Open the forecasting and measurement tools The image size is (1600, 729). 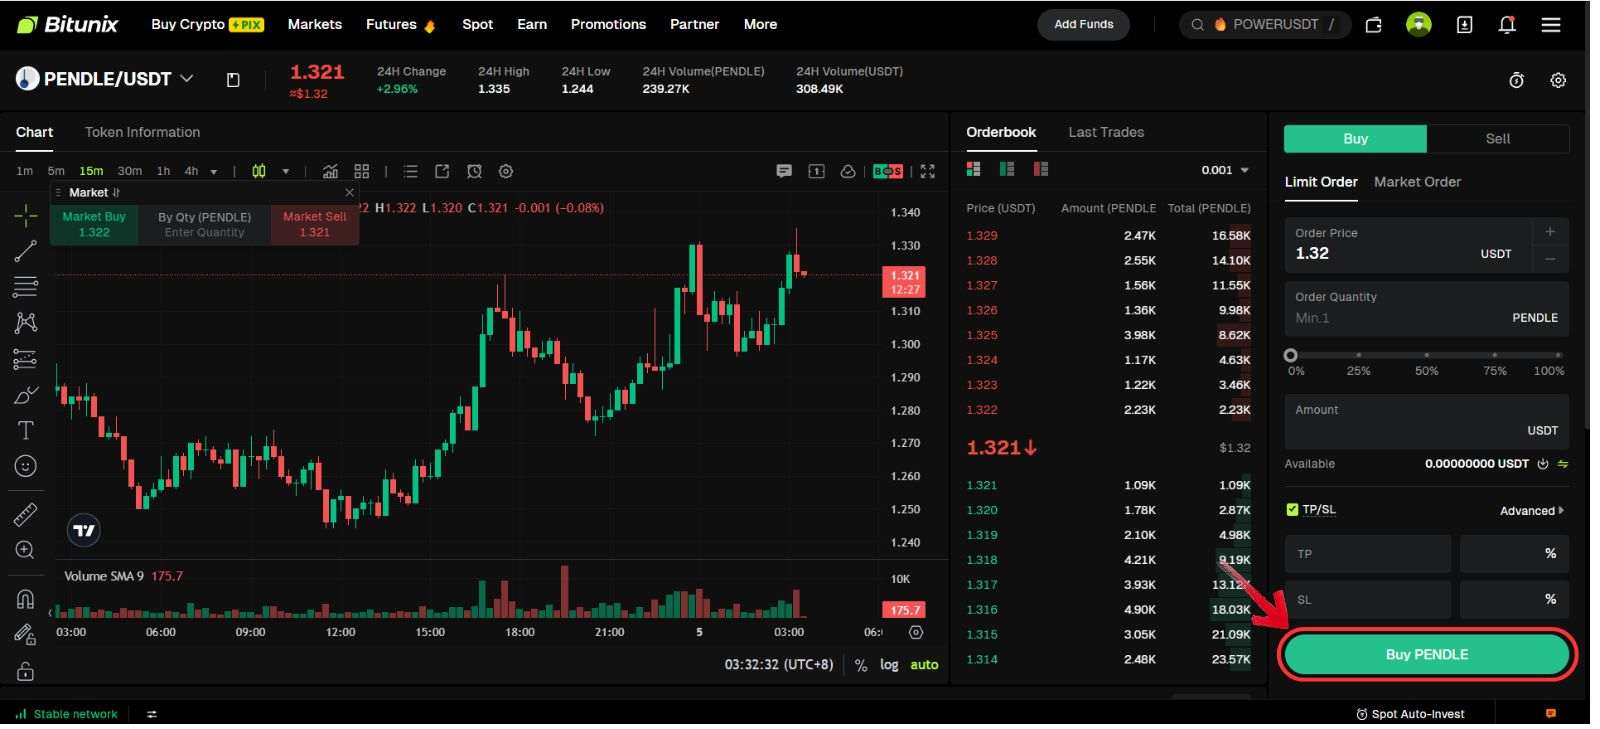coord(26,359)
